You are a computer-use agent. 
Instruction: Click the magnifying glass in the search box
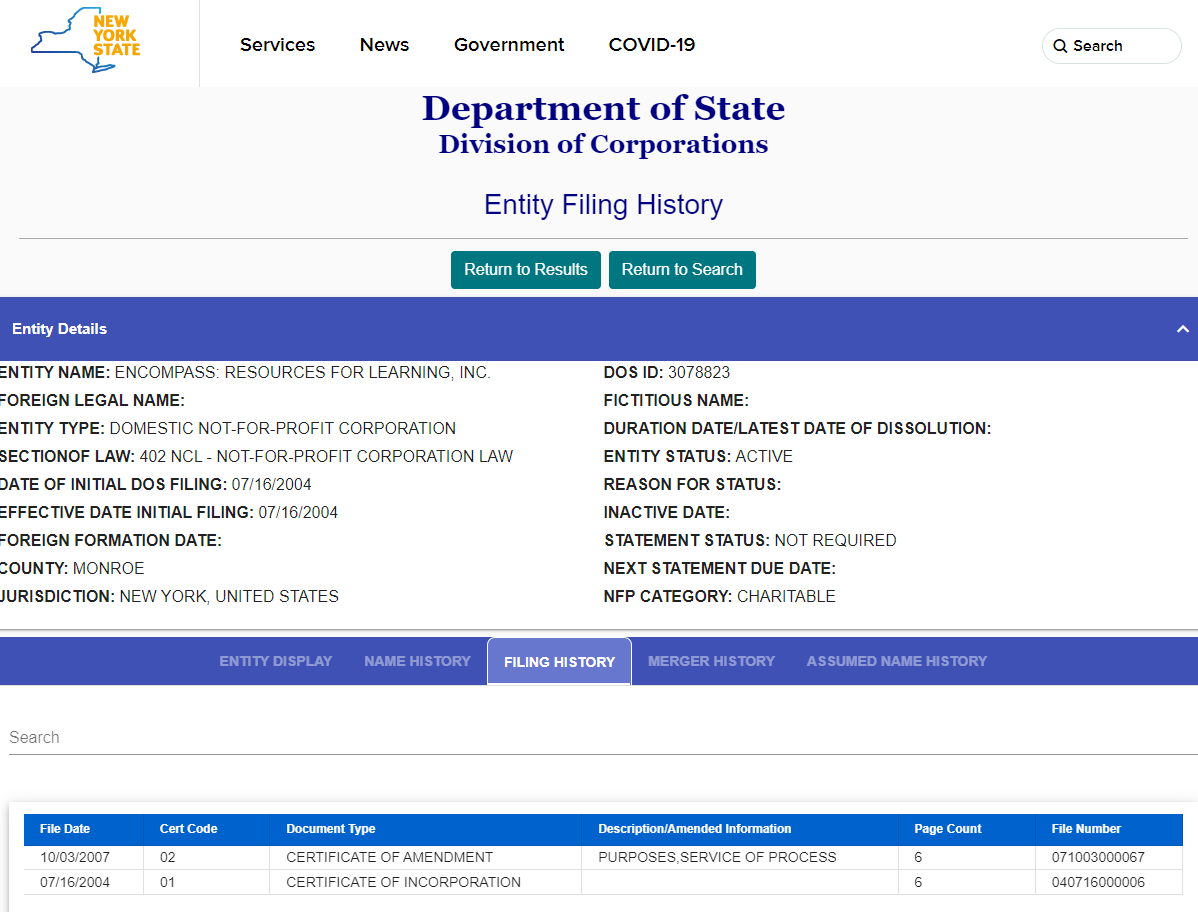1061,46
